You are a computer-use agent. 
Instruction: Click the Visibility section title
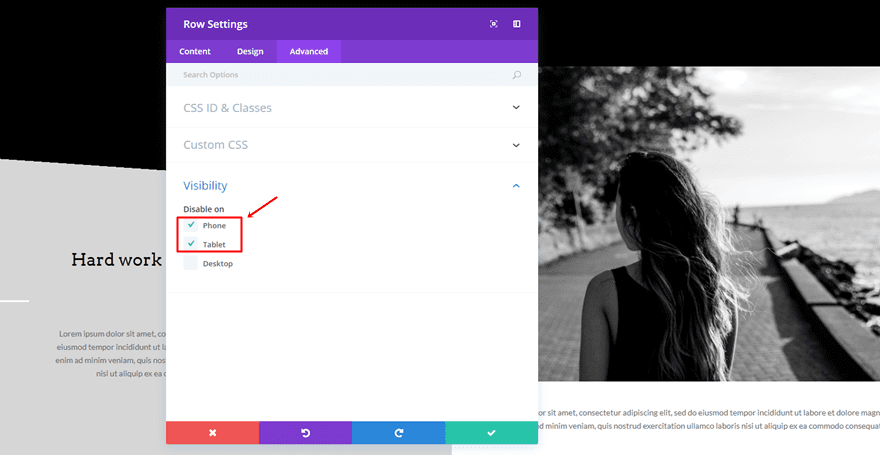coord(205,186)
